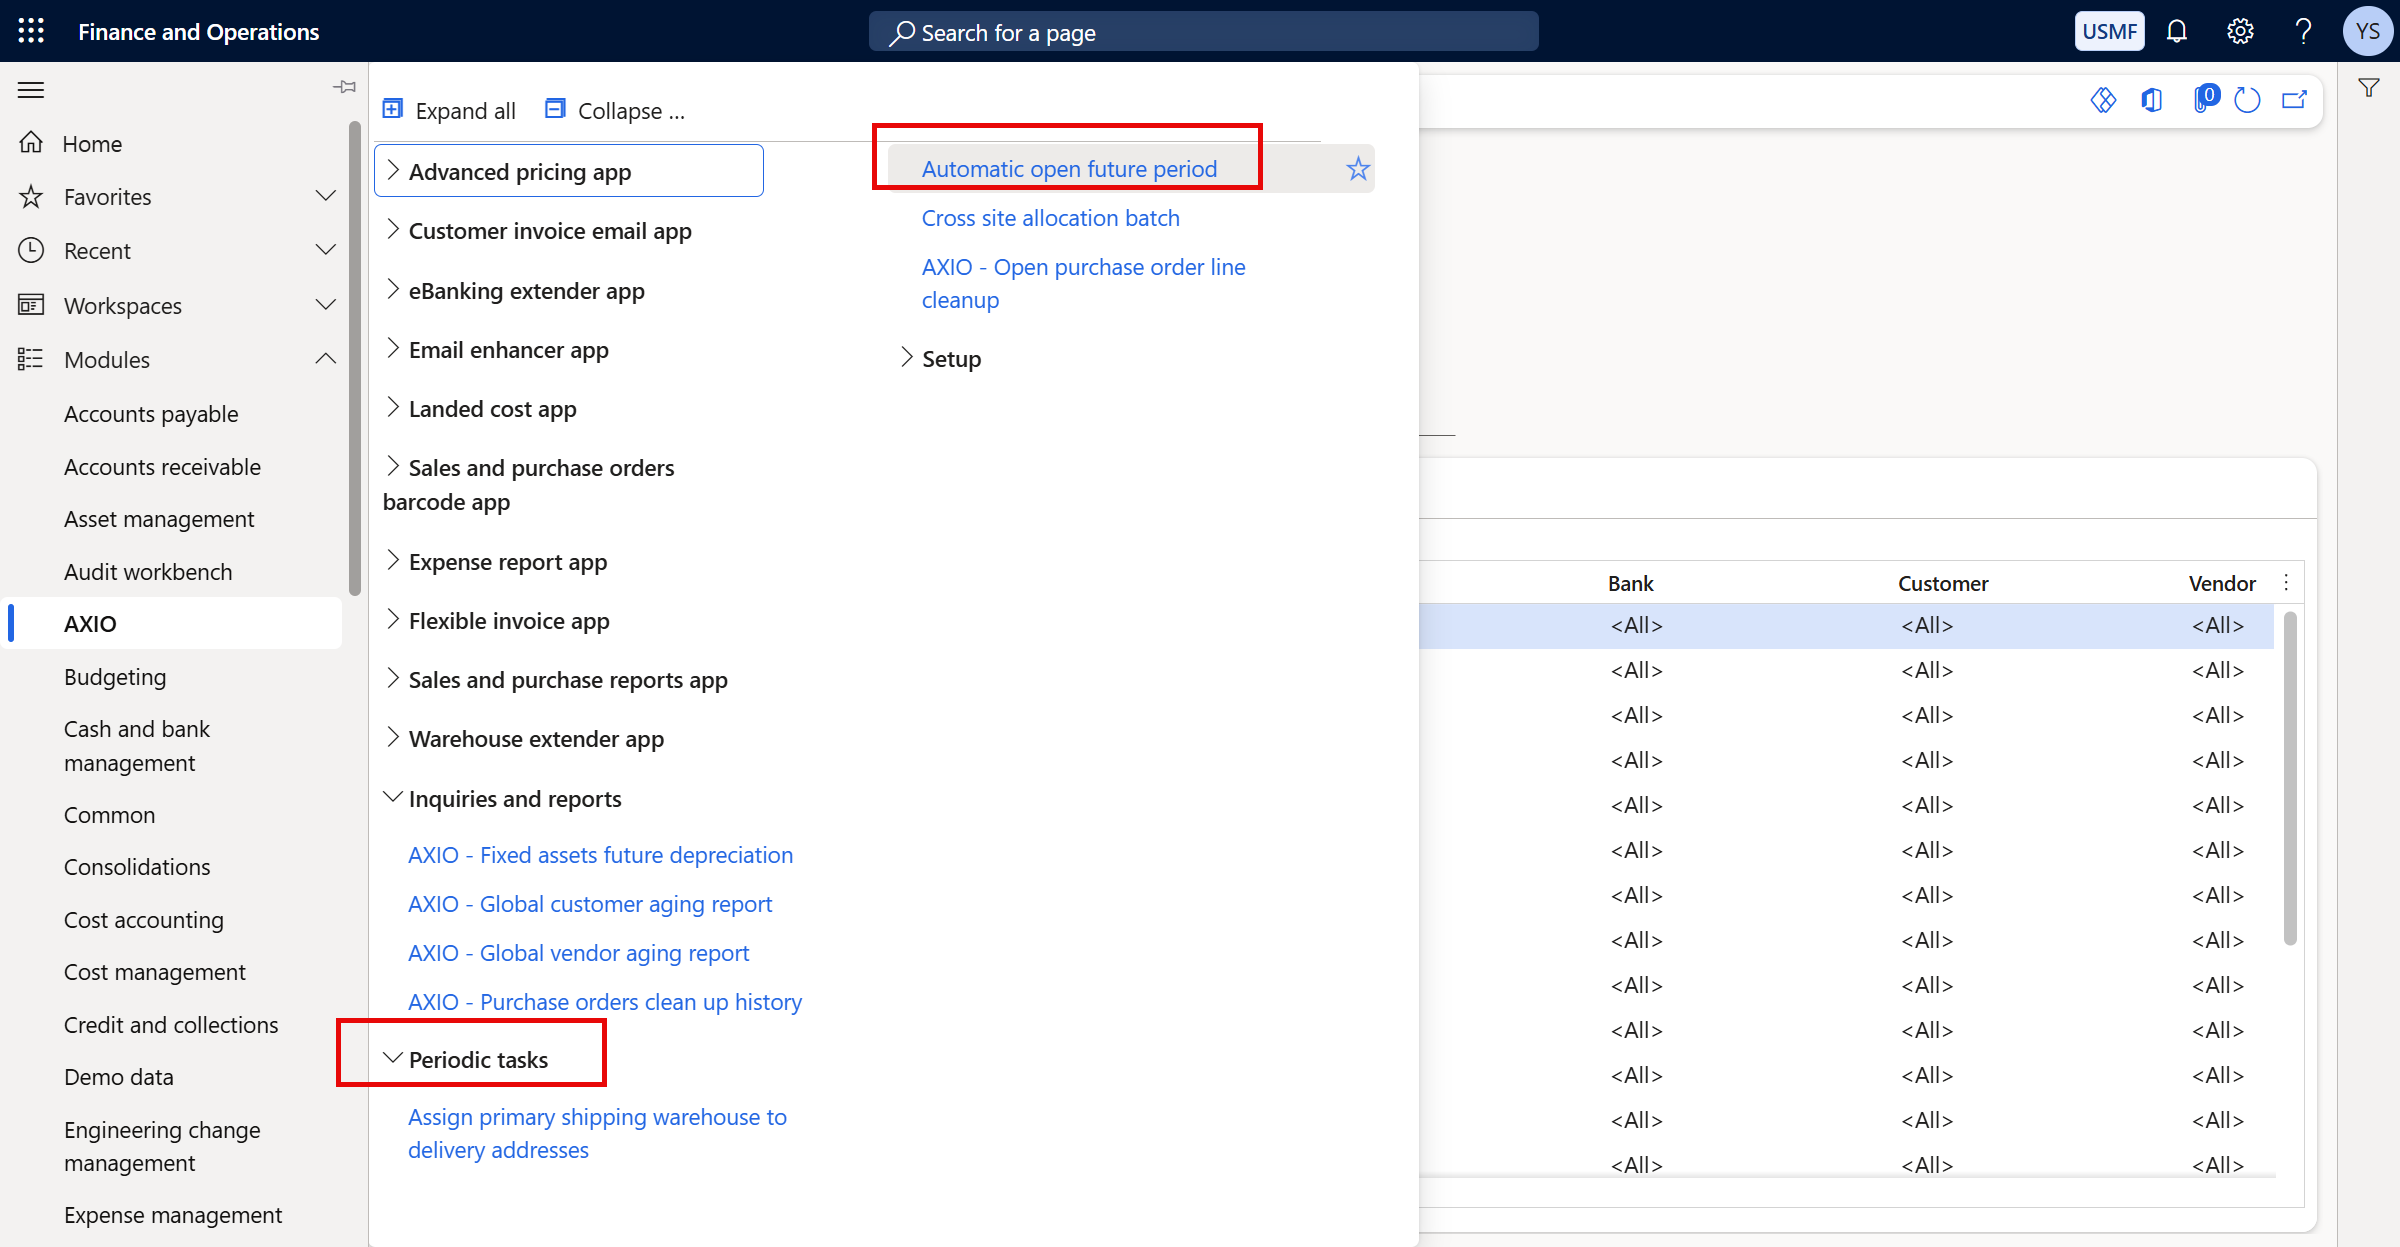This screenshot has width=2400, height=1247.
Task: Open notifications via the bell icon
Action: click(x=2176, y=31)
